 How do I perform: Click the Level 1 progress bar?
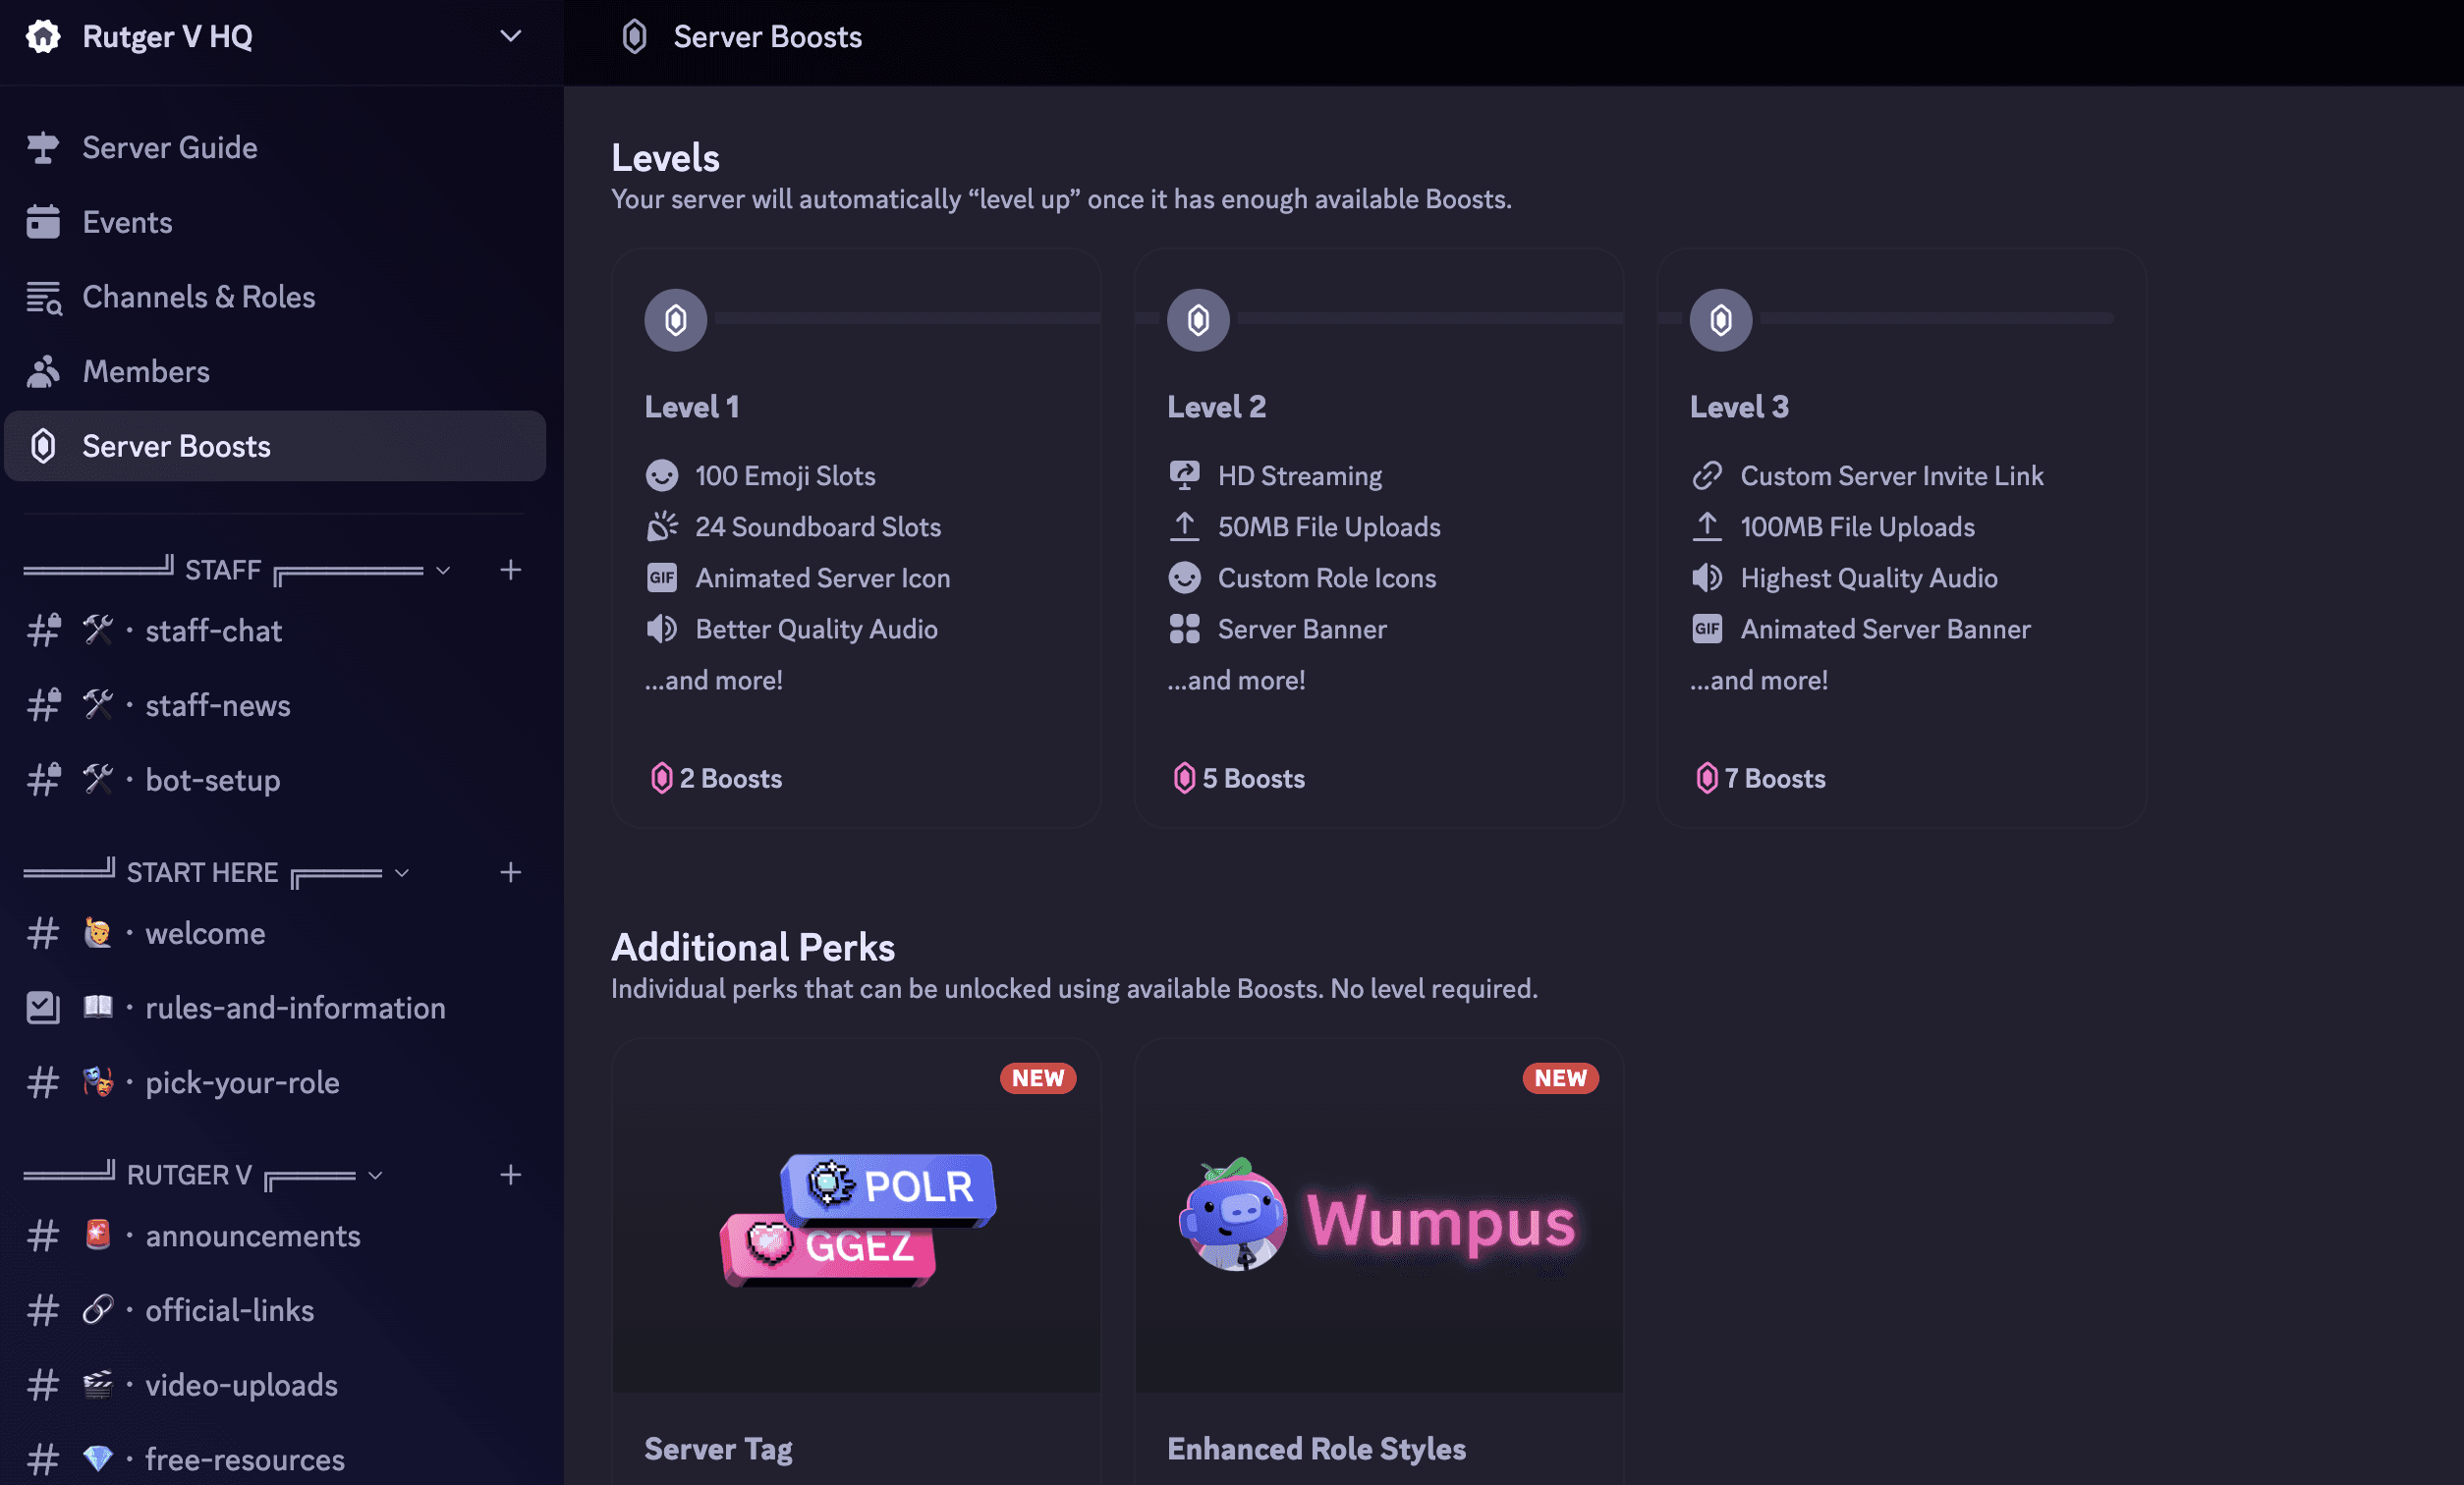pos(907,318)
